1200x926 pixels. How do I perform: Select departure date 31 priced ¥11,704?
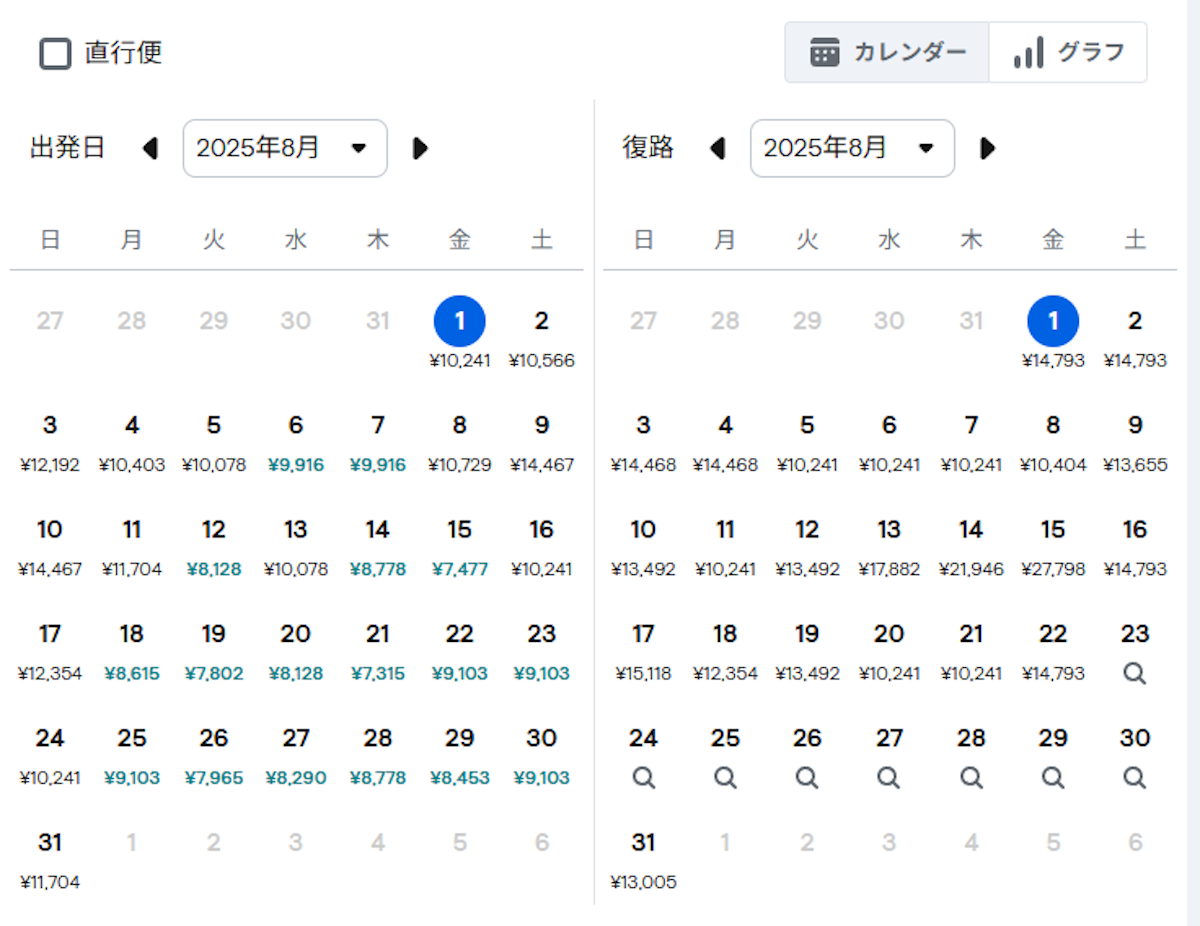point(49,859)
